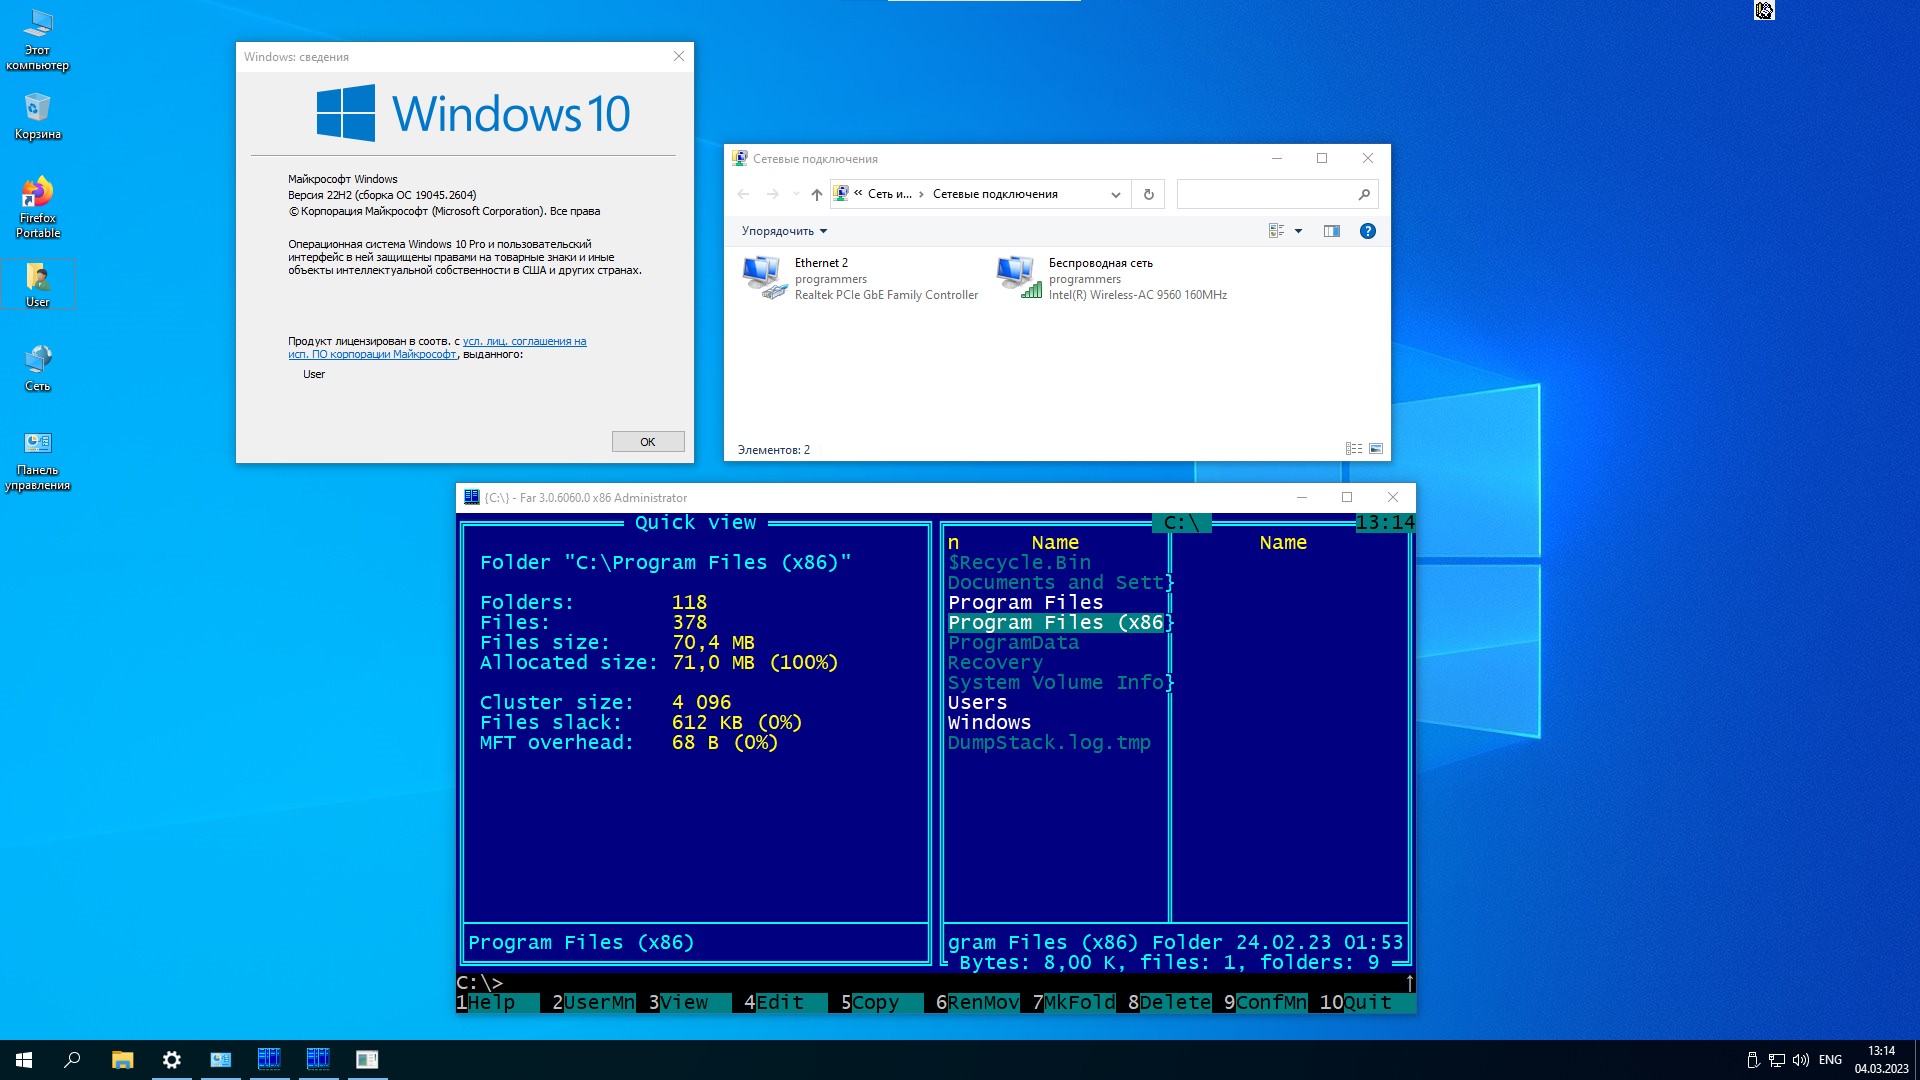1920x1080 pixels.
Task: Switch to details view in status bar
Action: [1353, 449]
